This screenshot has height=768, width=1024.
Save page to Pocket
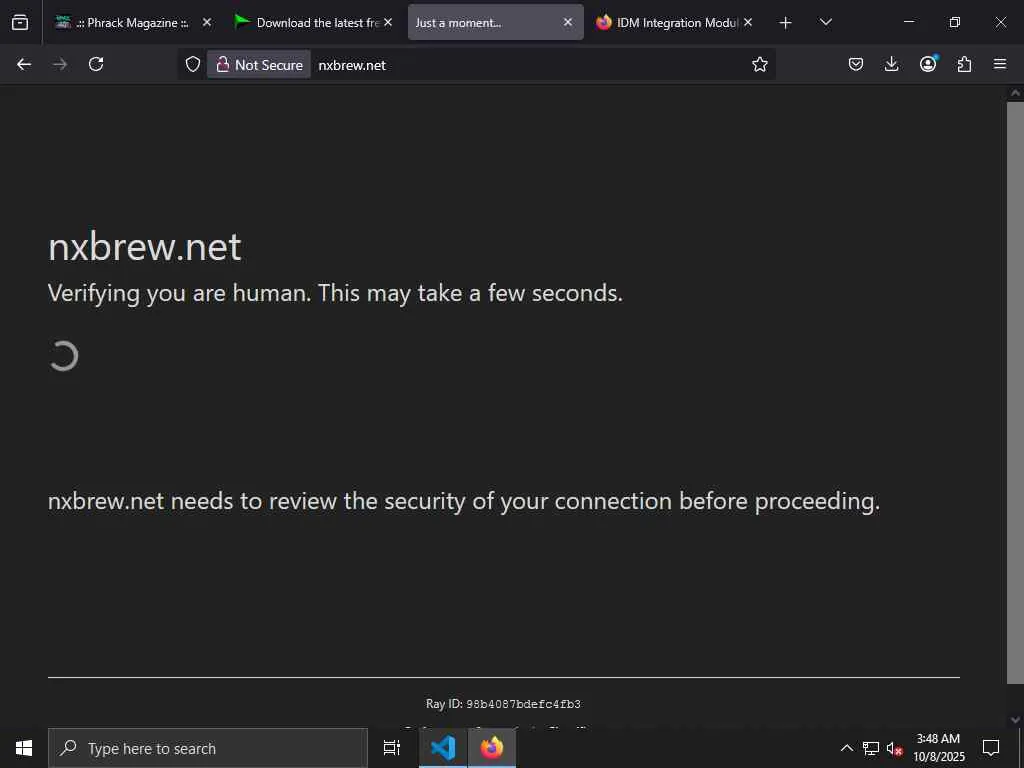[856, 64]
